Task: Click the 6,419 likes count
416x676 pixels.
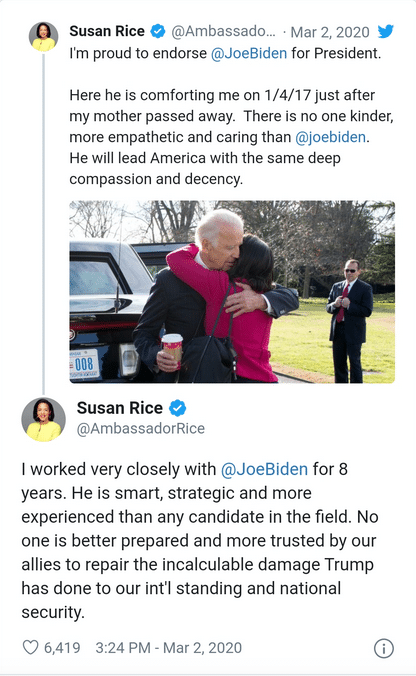Action: click(x=62, y=648)
